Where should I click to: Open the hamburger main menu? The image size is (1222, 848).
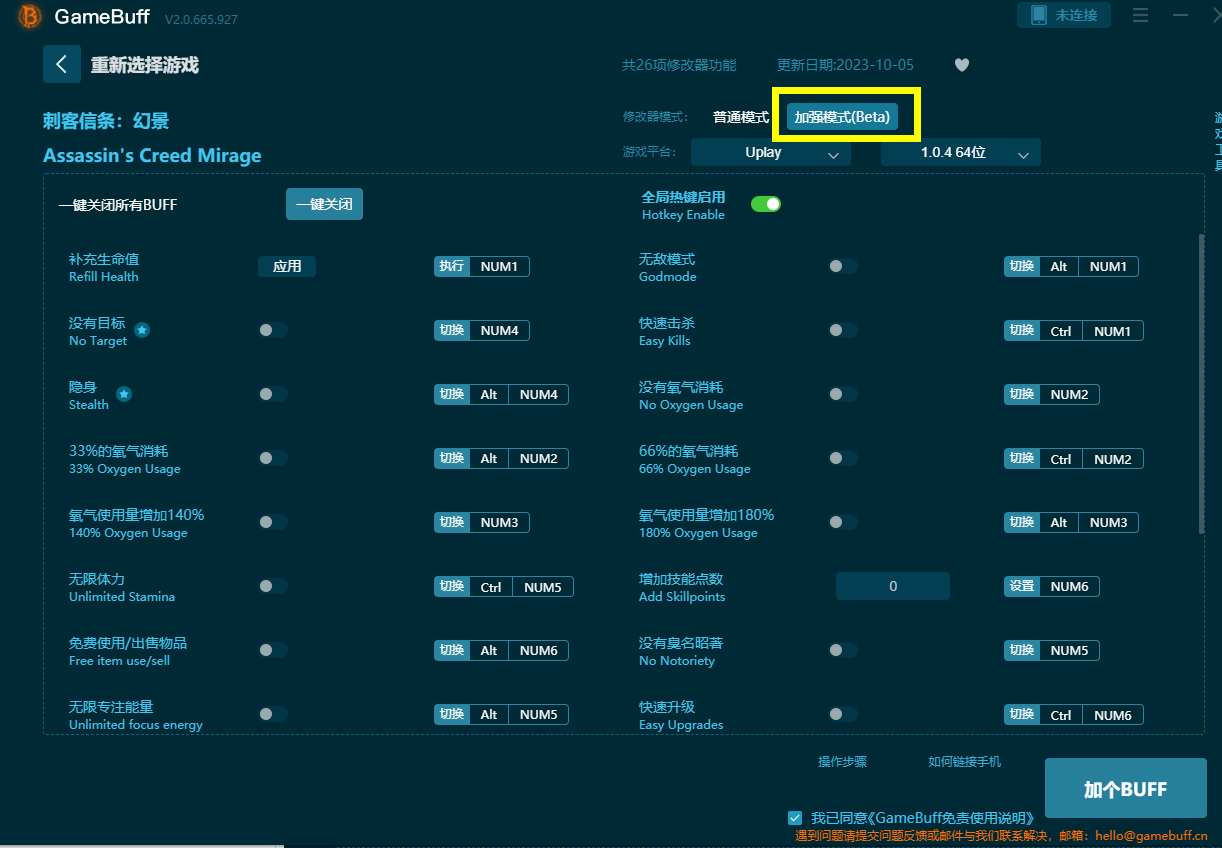coord(1140,16)
